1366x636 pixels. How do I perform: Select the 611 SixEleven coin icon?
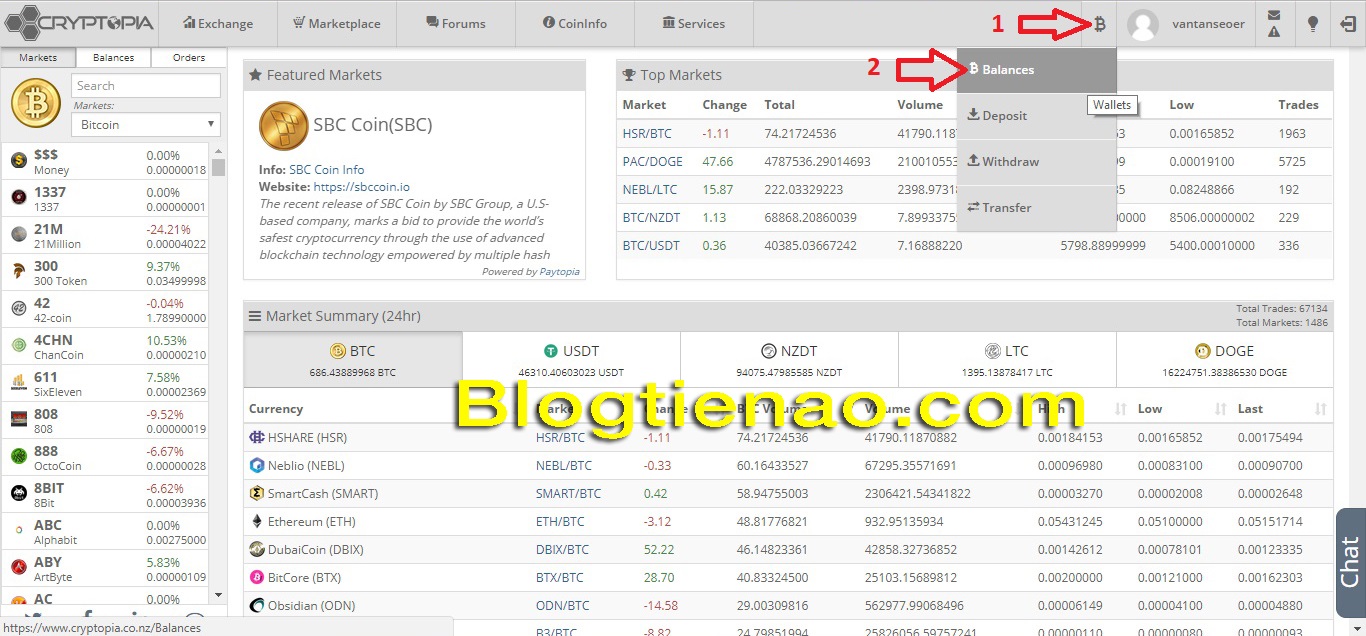(18, 383)
